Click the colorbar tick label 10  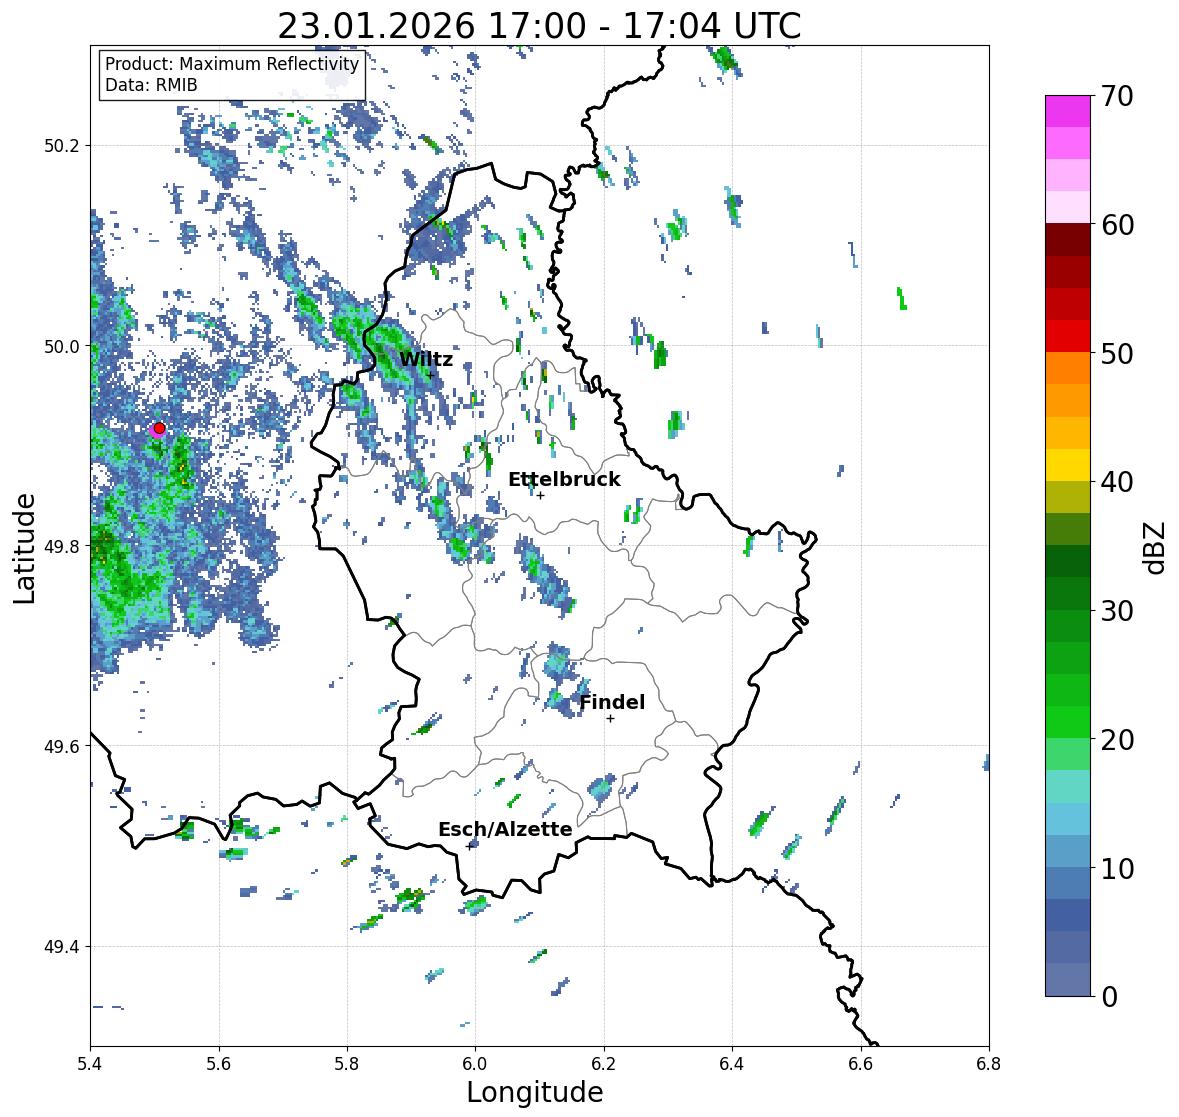(1117, 868)
